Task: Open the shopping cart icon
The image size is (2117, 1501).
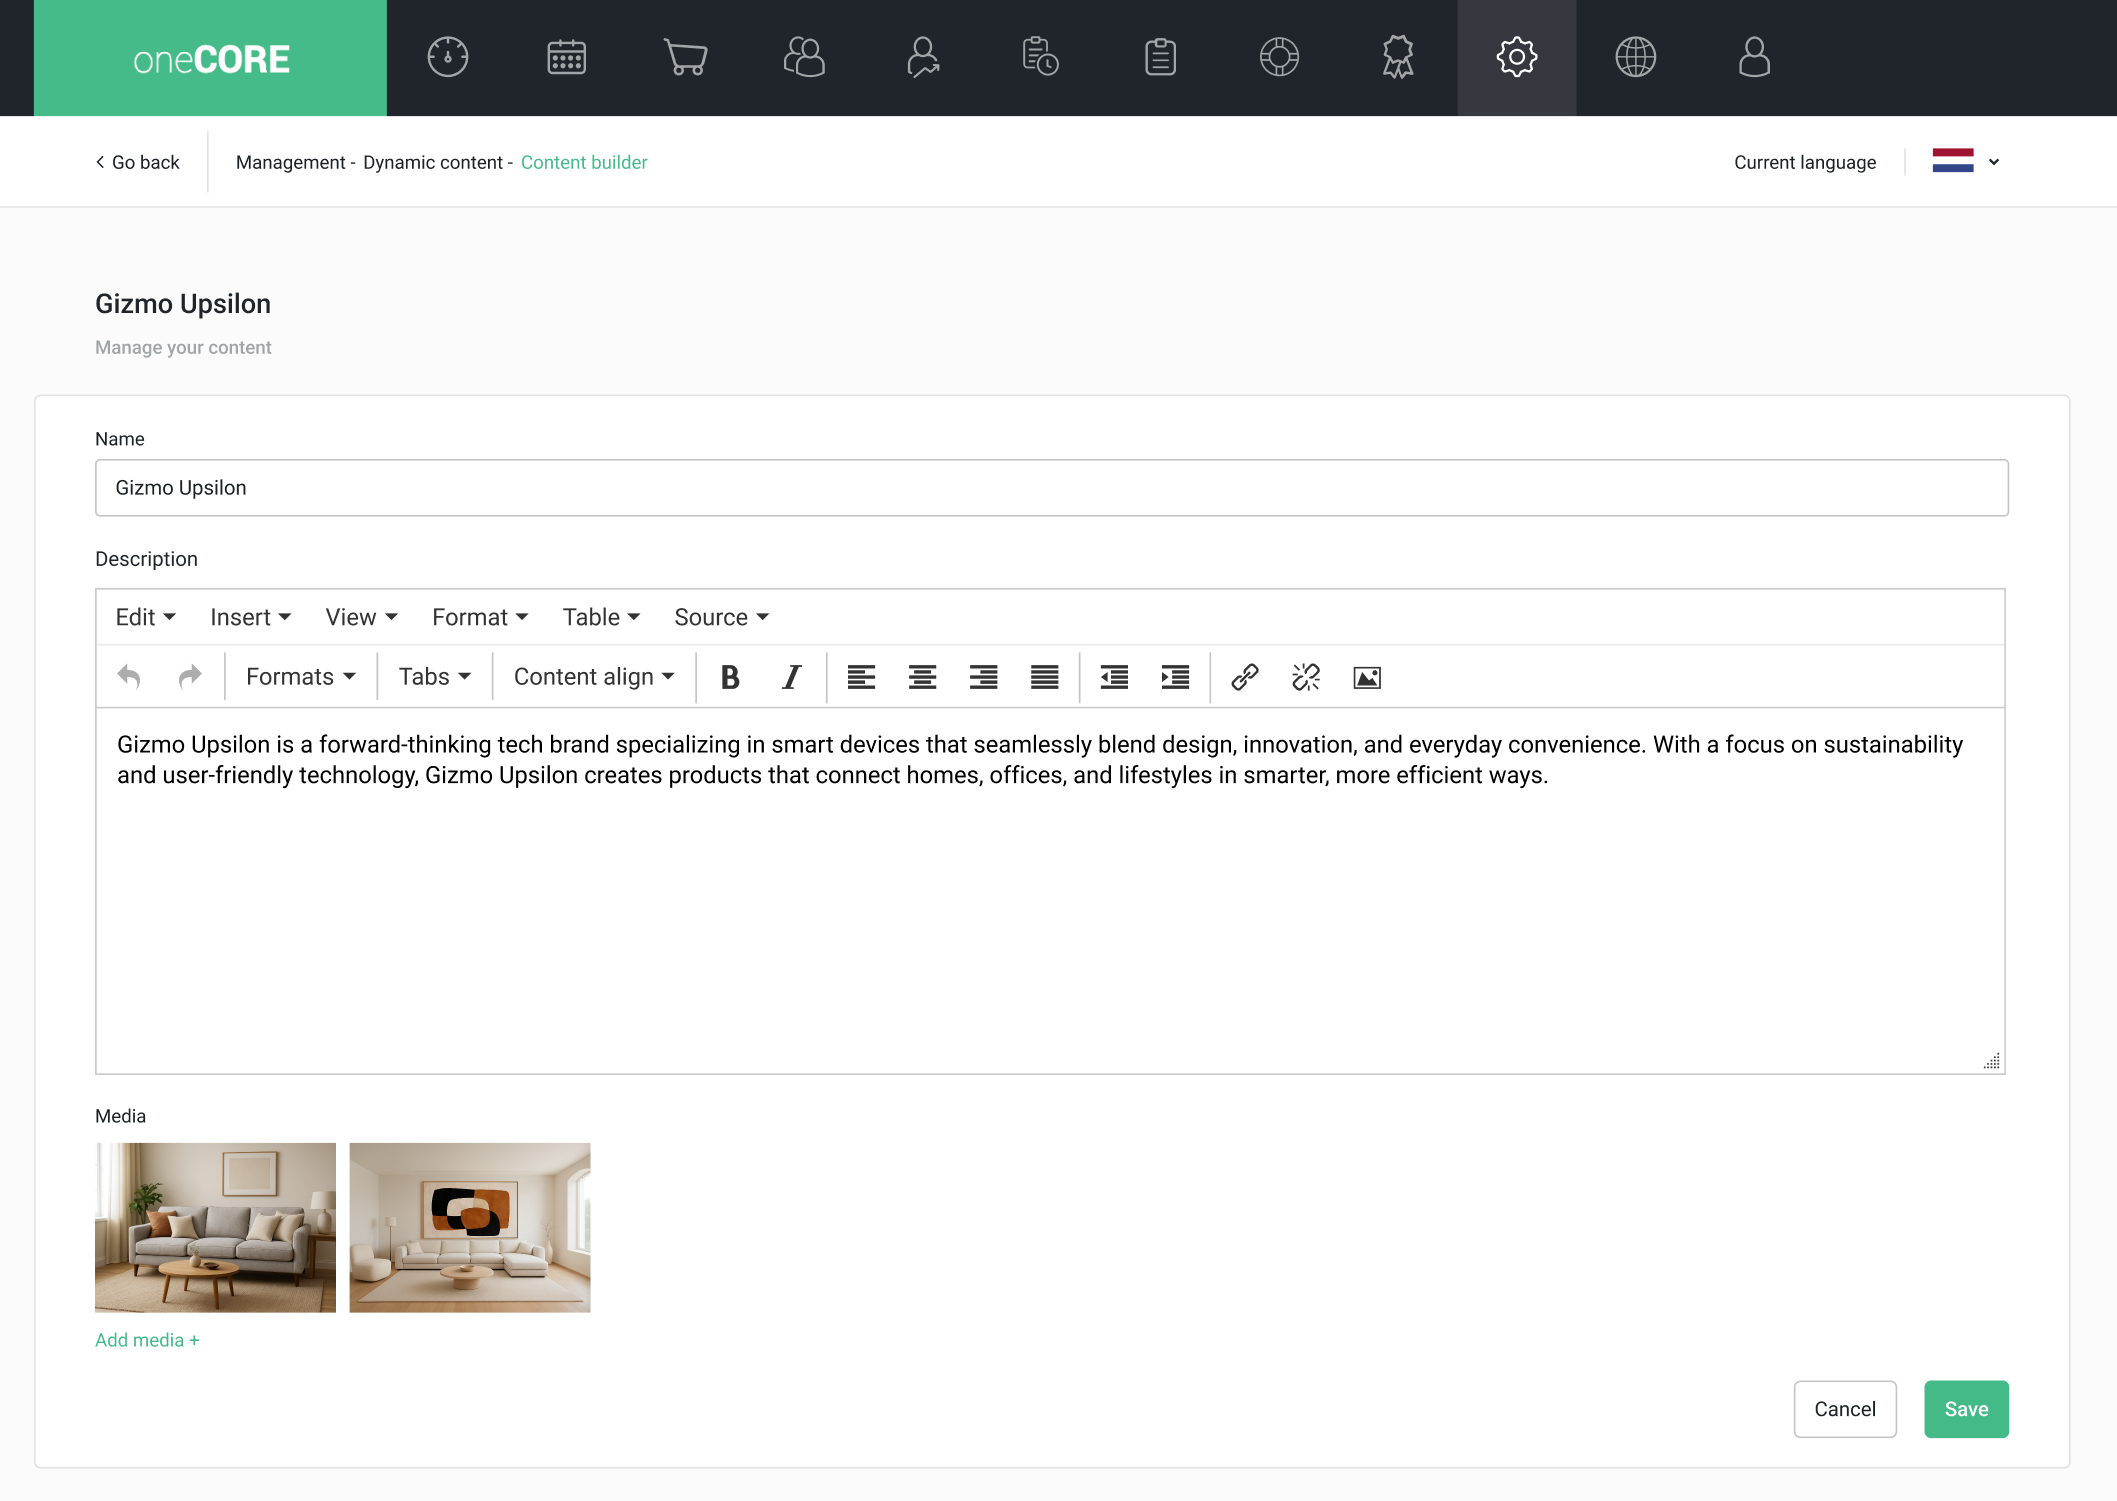Action: 685,57
